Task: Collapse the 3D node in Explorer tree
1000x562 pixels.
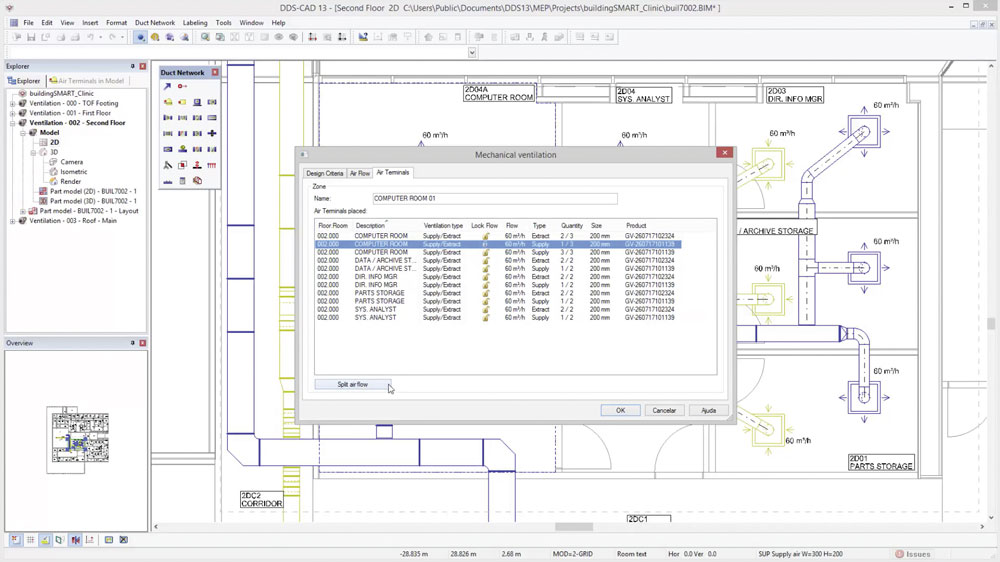Action: 33,152
